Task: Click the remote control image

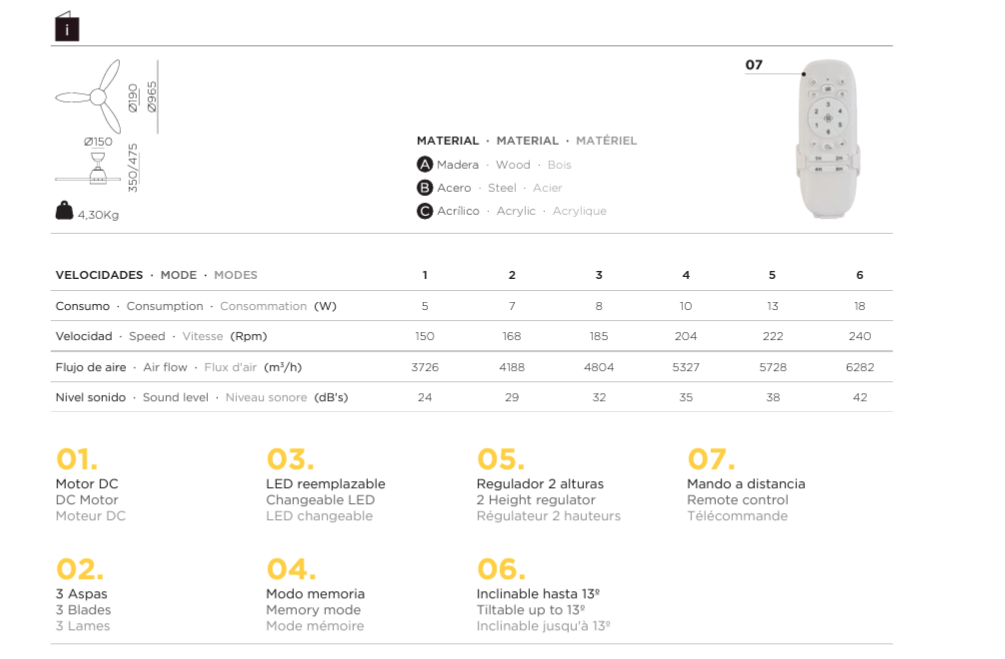Action: tap(828, 139)
